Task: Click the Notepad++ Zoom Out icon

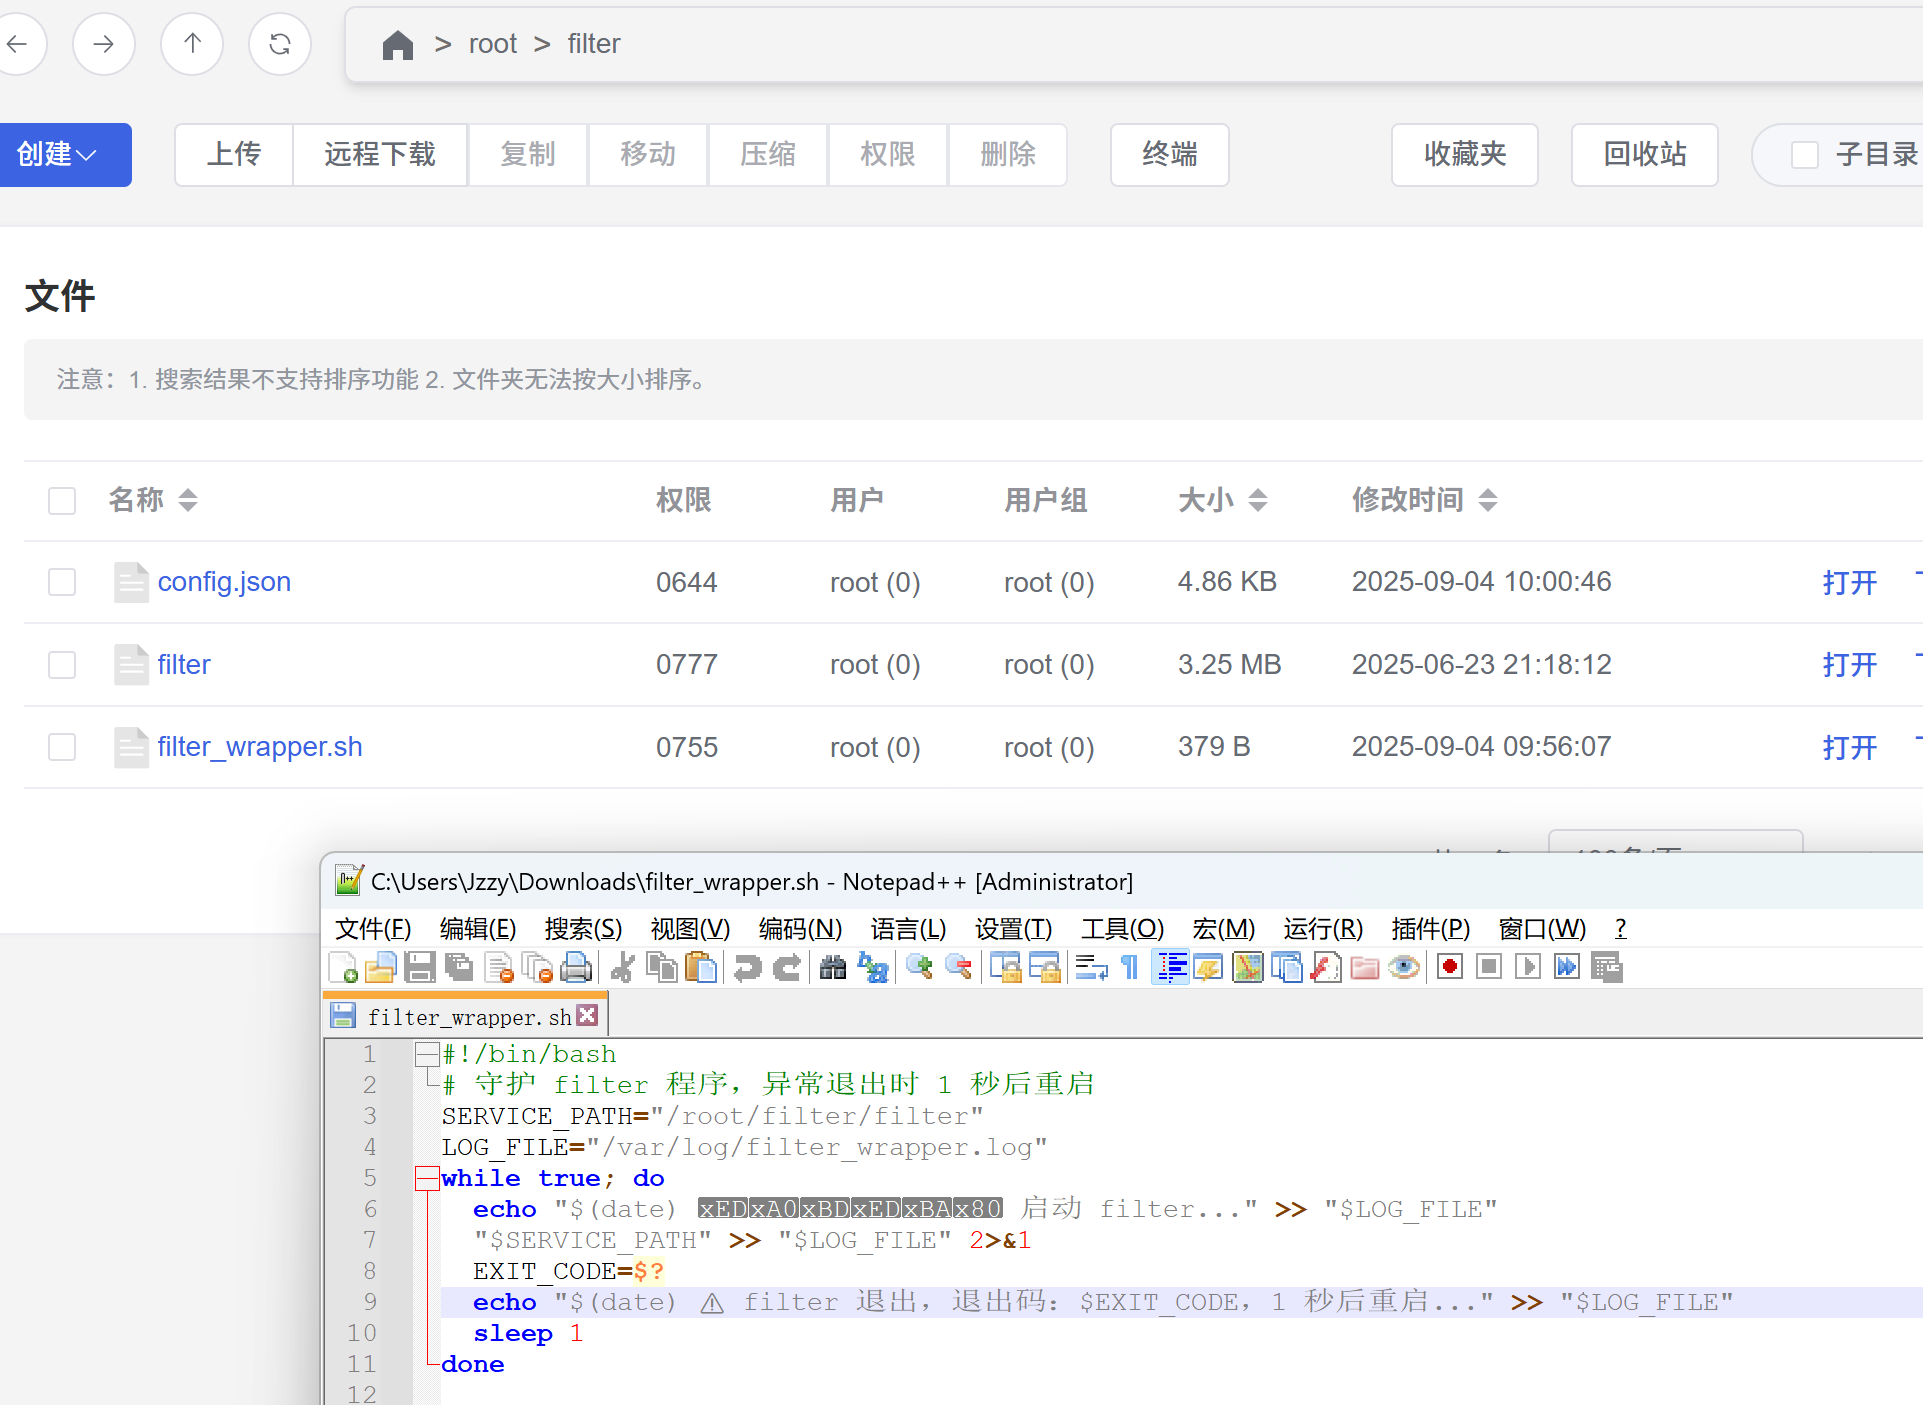Action: click(958, 967)
